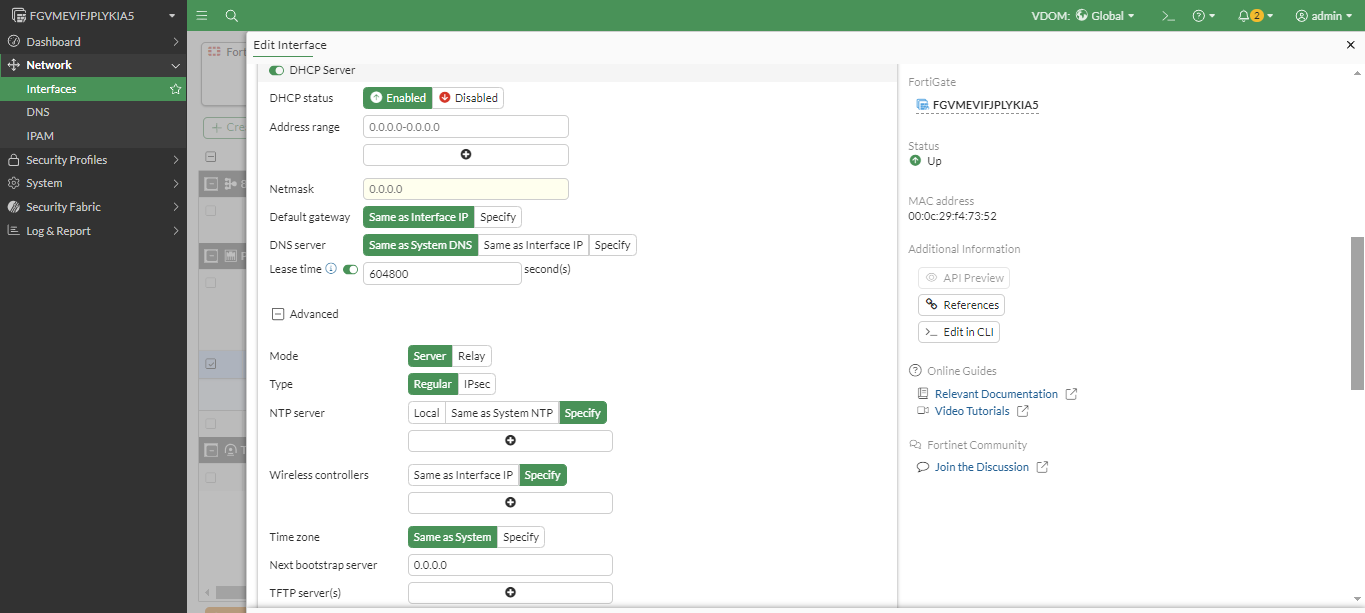
Task: Add an address range with plus icon
Action: 466,155
